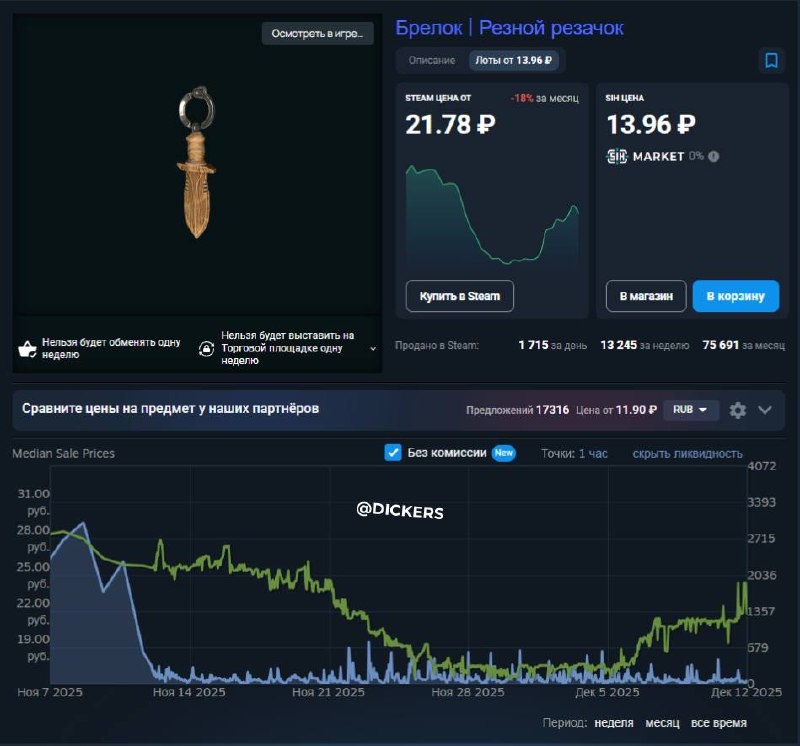Image resolution: width=800 pixels, height=746 pixels.
Task: Click 'Осмотреть в игре' button
Action: point(317,34)
